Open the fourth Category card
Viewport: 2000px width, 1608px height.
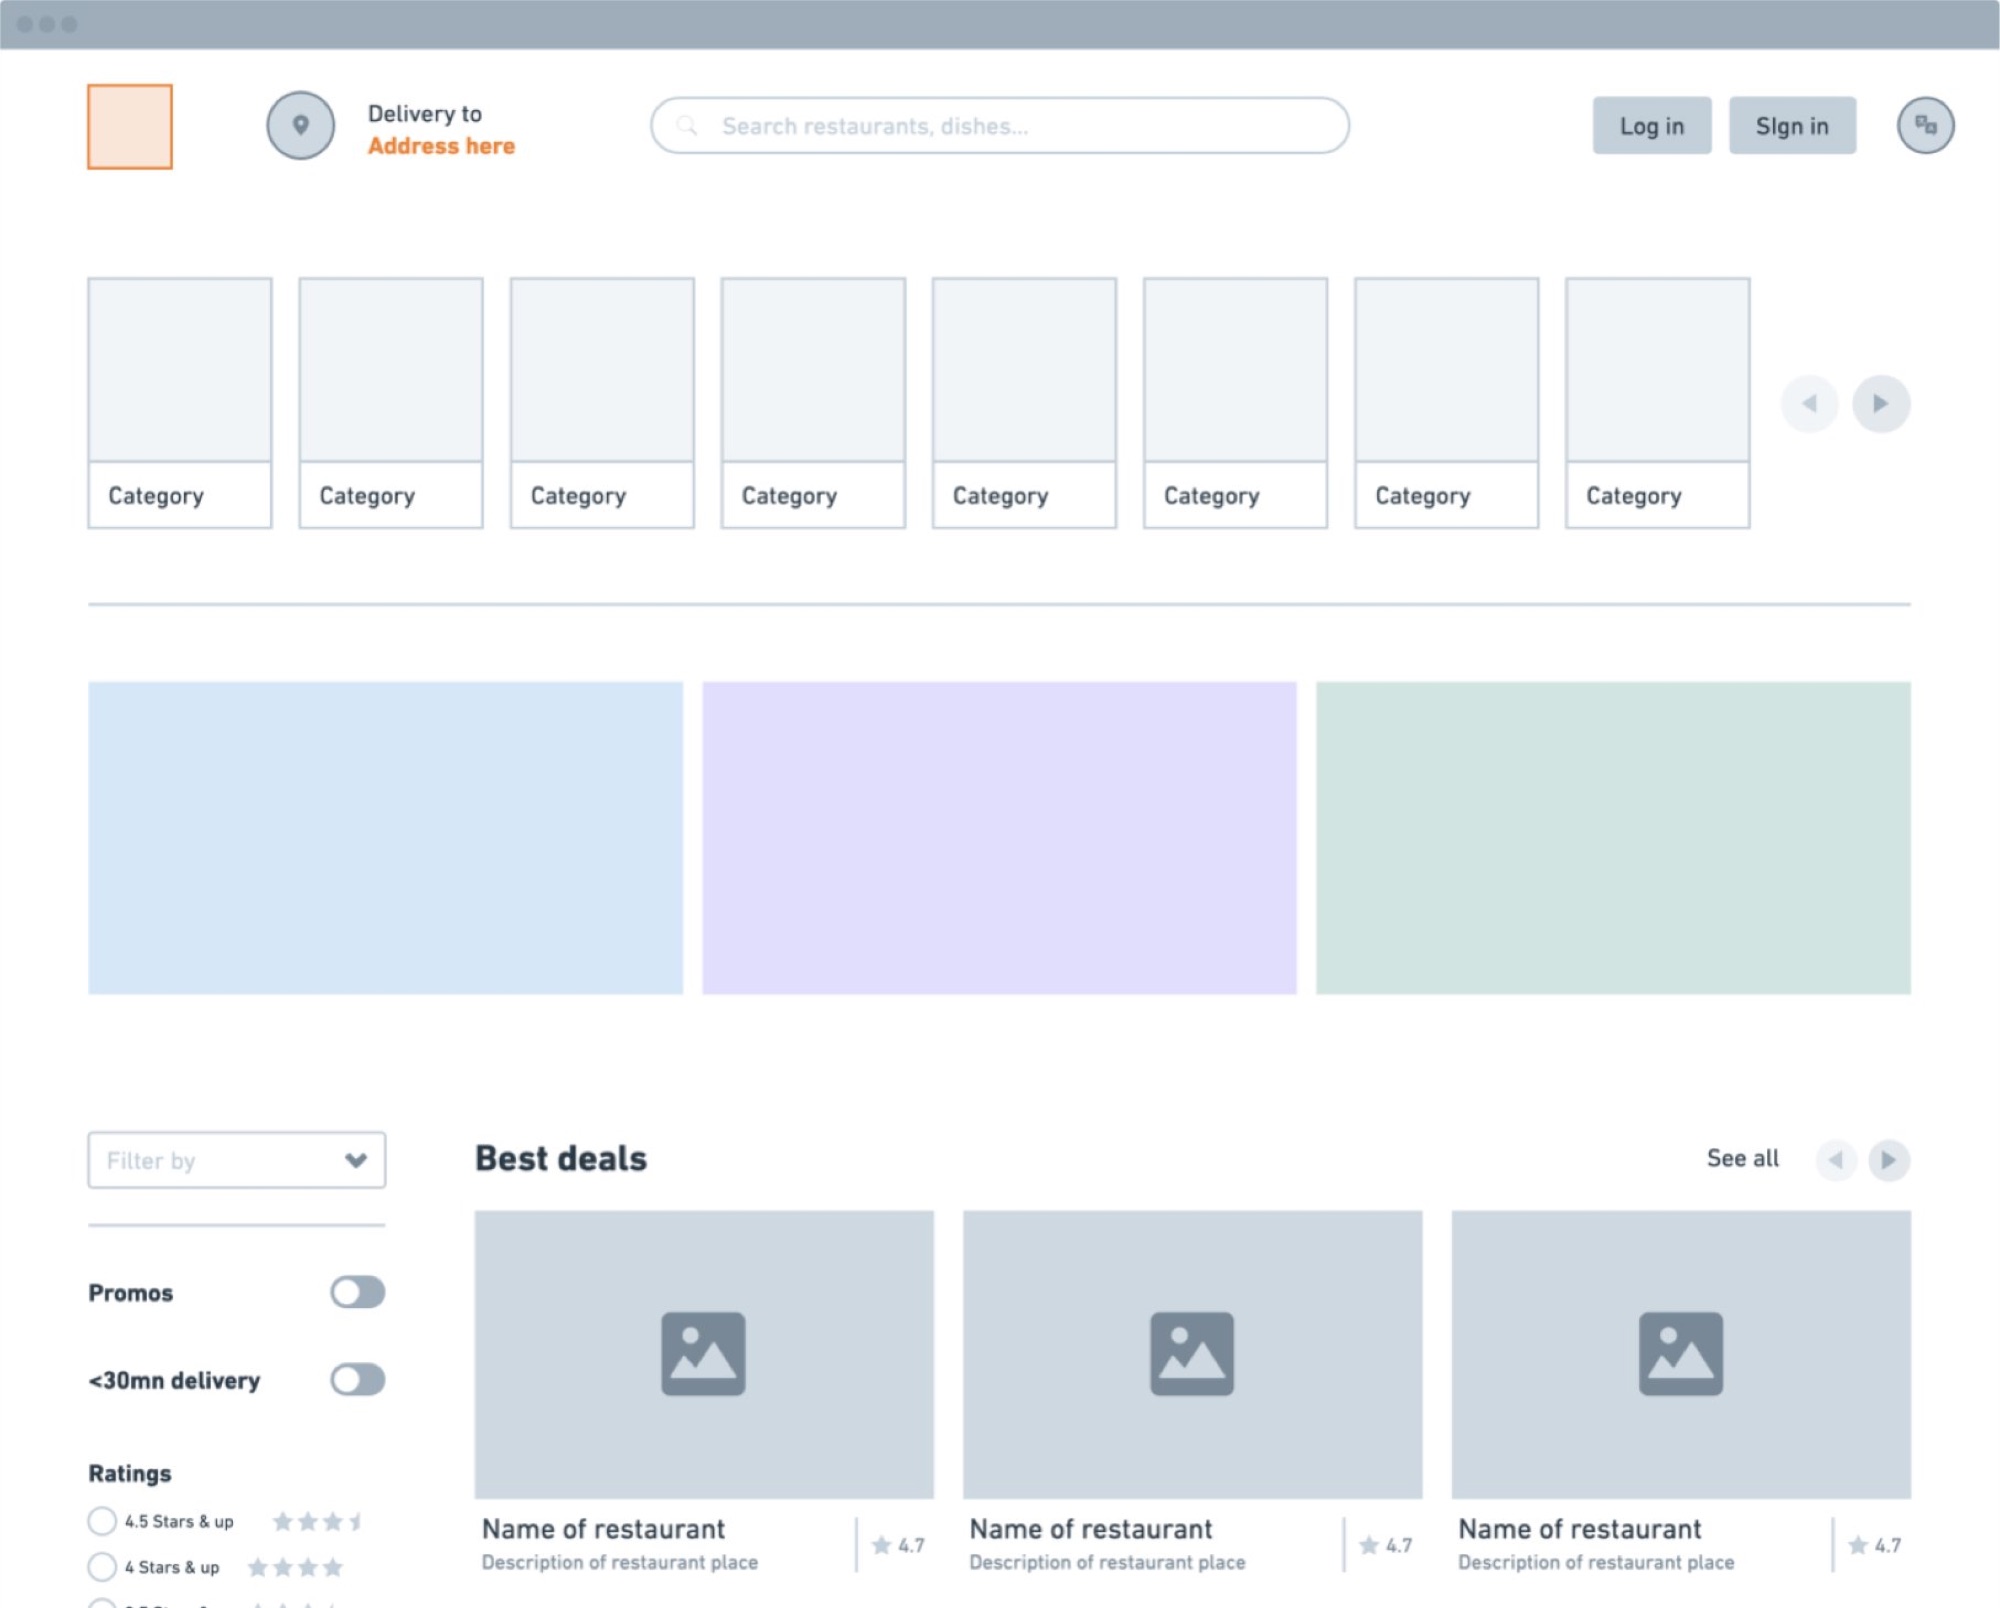pyautogui.click(x=813, y=403)
